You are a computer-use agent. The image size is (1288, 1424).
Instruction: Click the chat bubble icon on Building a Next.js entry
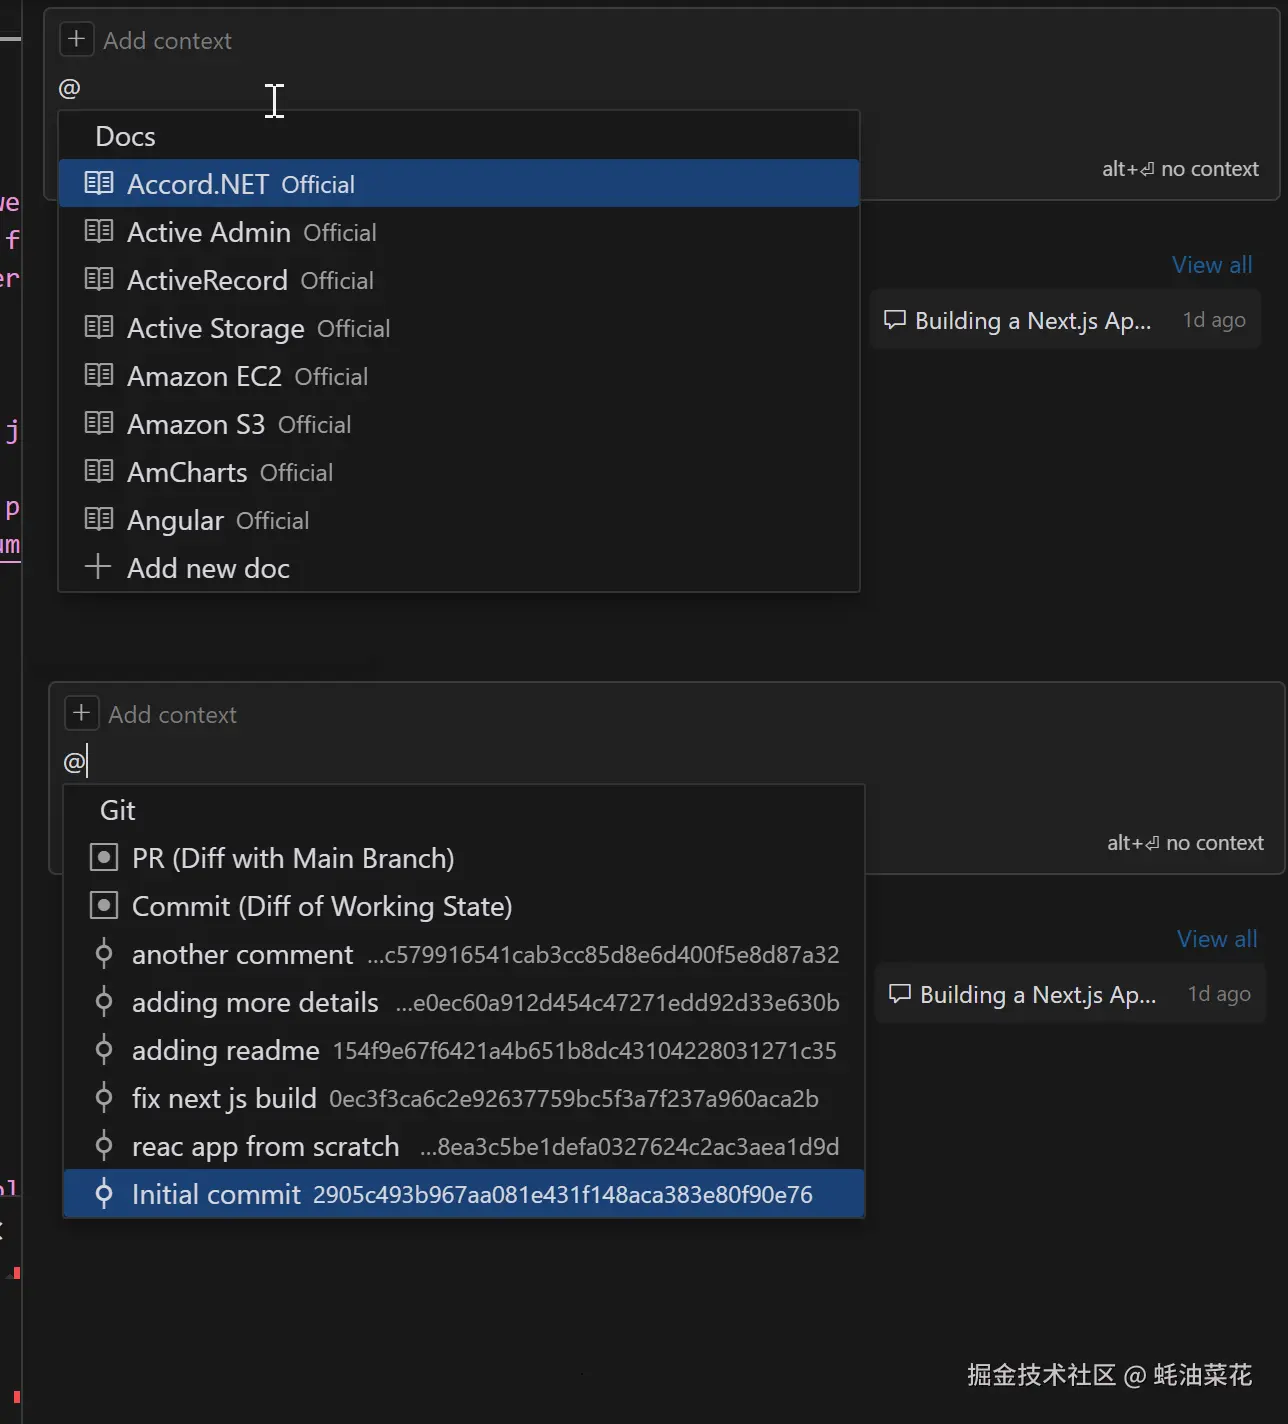click(895, 319)
